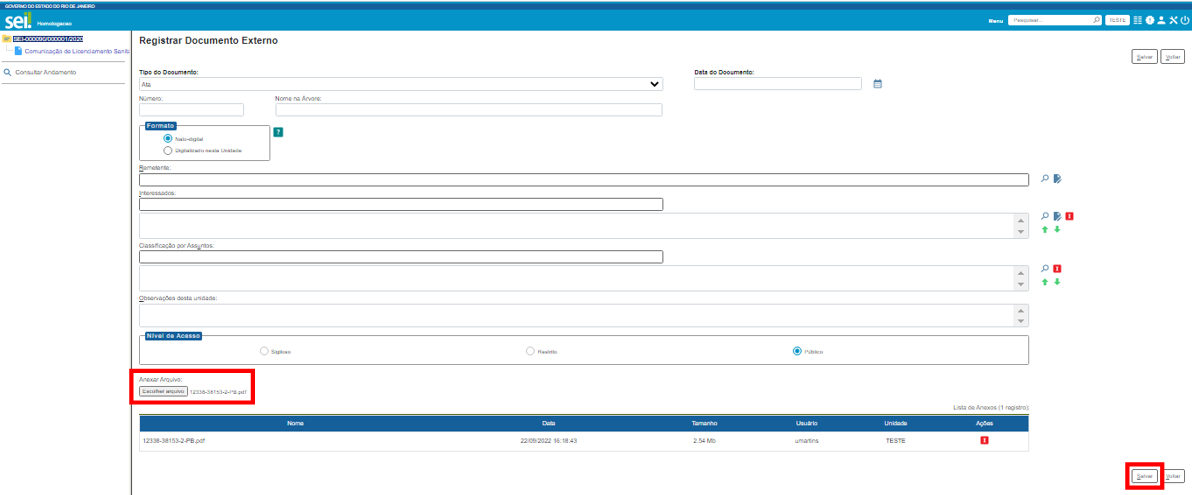This screenshot has width=1193, height=495.
Task: Select the Digitalizado nesta Unidade format option
Action: [x=153, y=150]
